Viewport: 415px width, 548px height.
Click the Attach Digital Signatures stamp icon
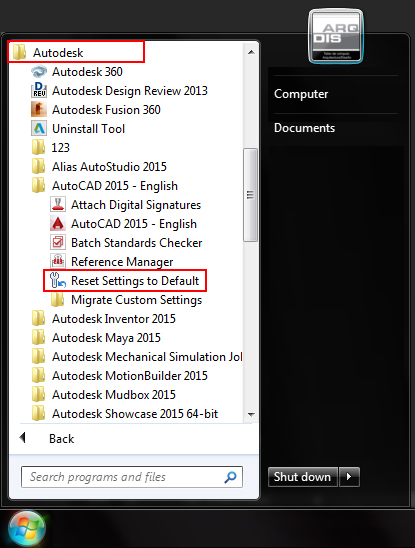[x=58, y=205]
